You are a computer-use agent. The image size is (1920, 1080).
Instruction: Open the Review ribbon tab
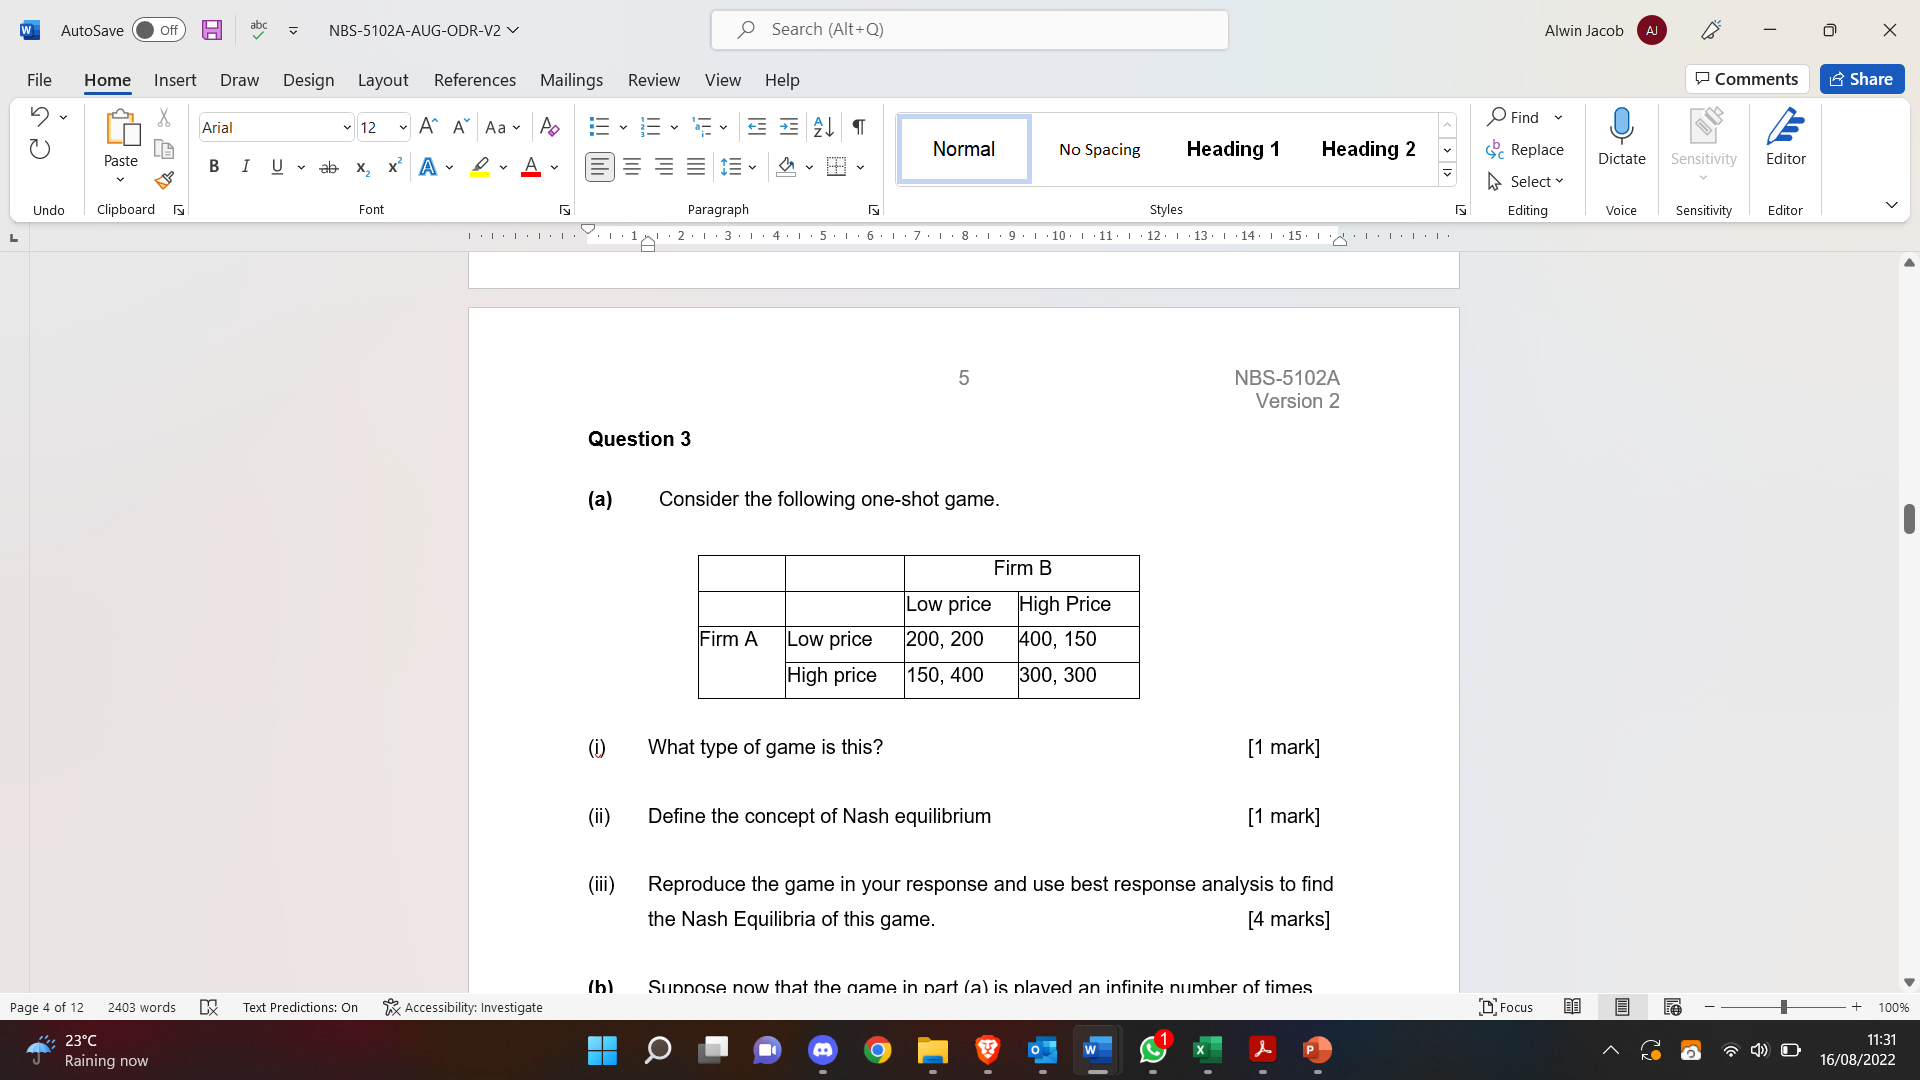[x=653, y=80]
